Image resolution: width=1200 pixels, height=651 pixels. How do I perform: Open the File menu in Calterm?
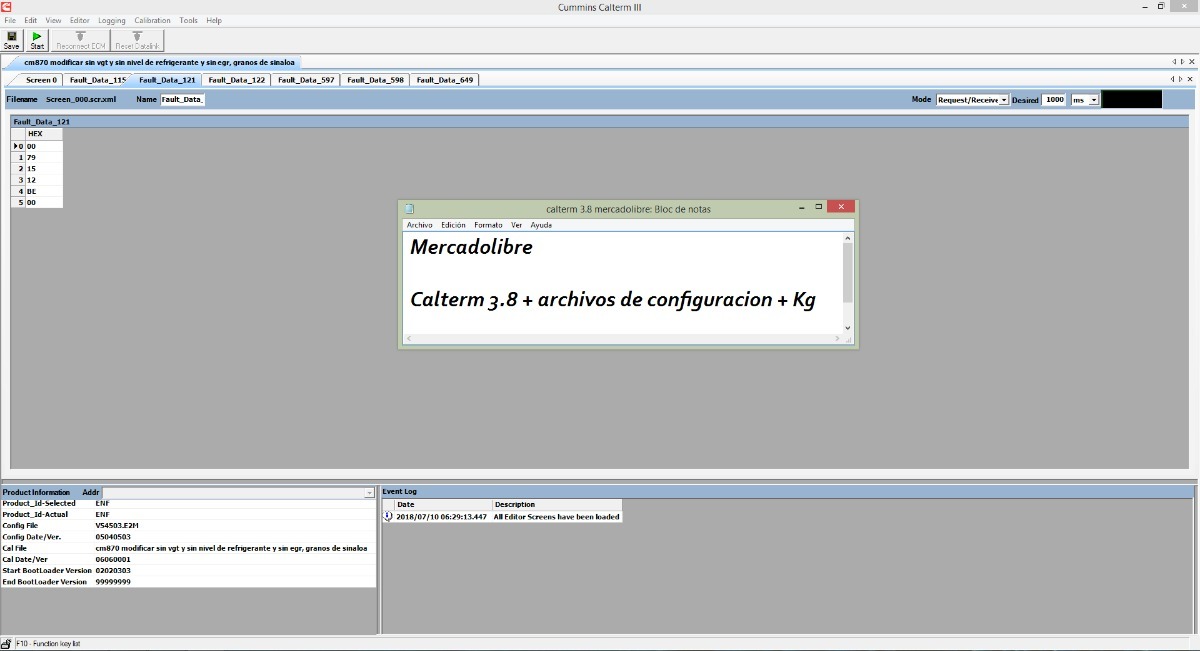(x=10, y=20)
